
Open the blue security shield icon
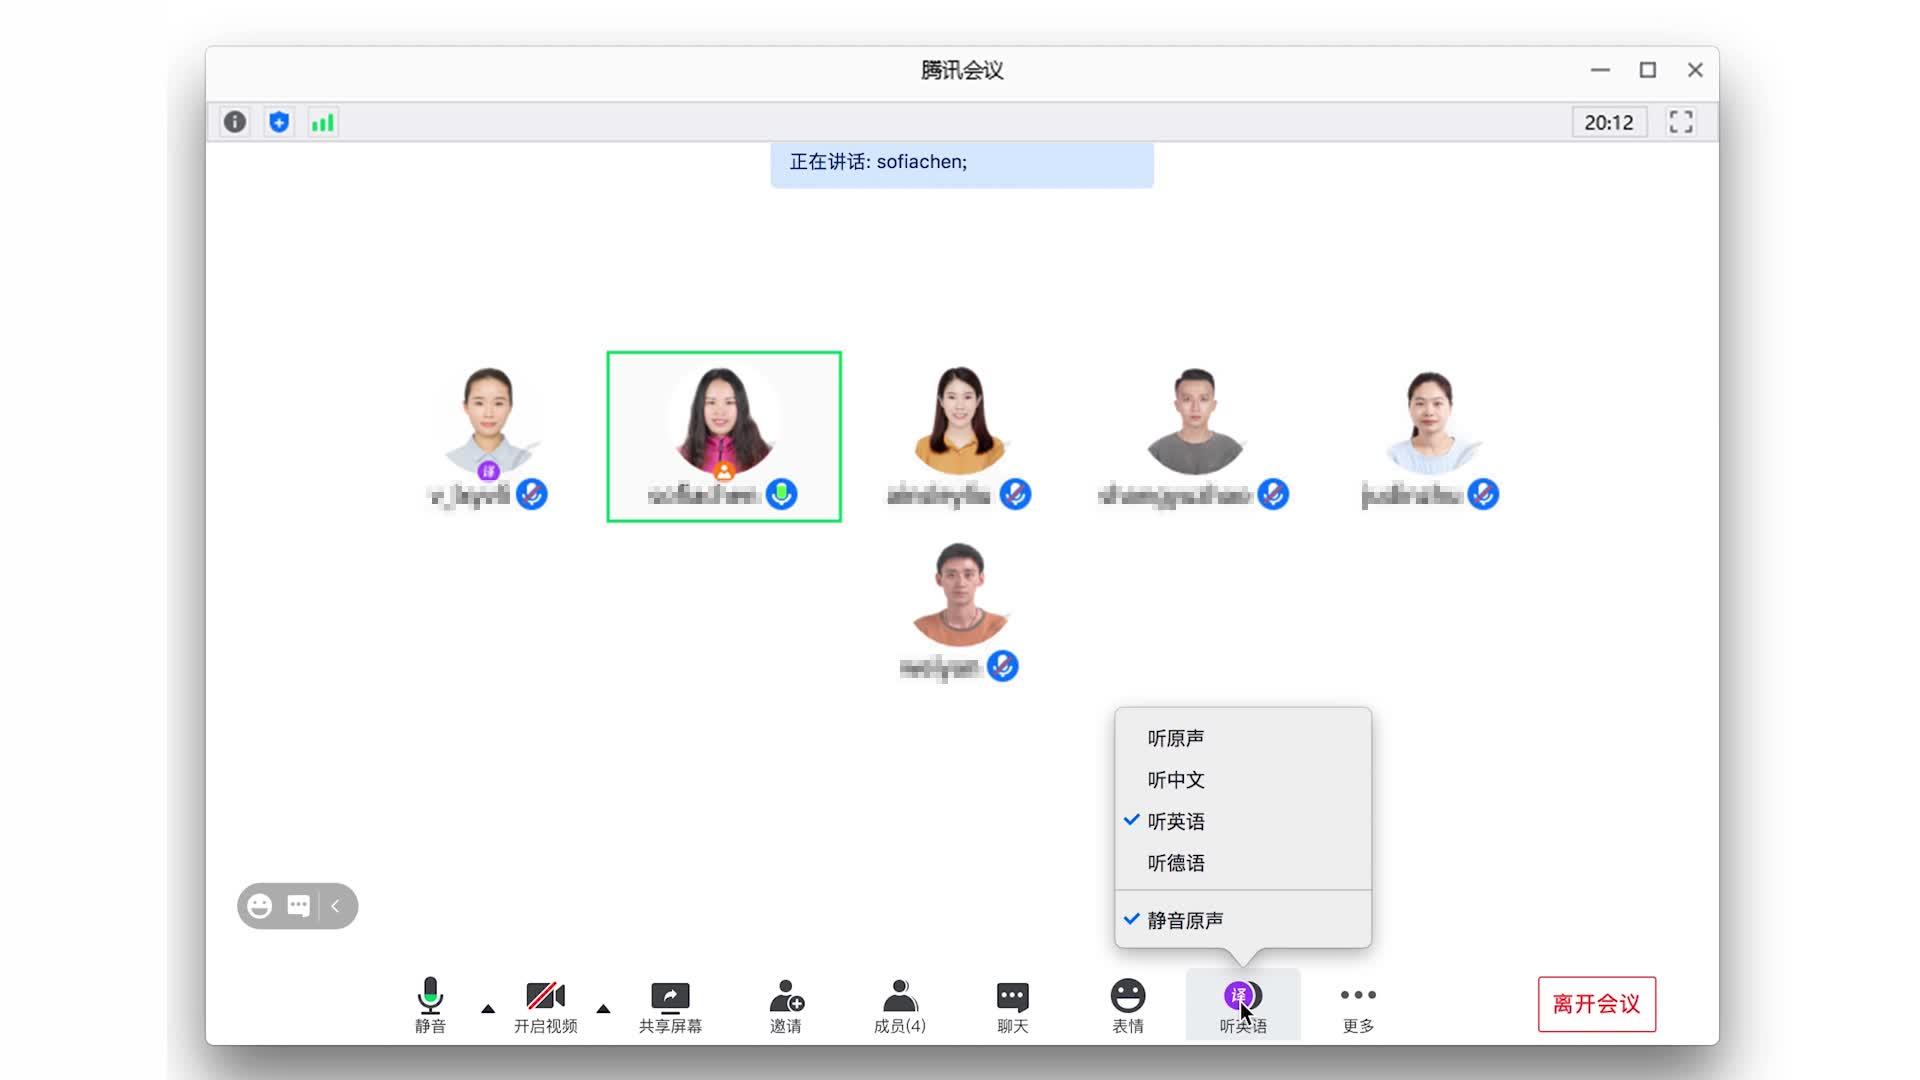279,122
